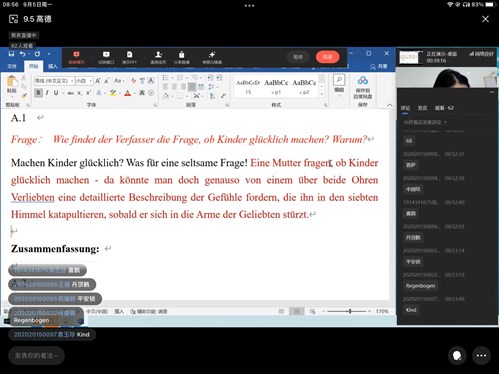Switch to the audience 62 tab

coord(444,108)
